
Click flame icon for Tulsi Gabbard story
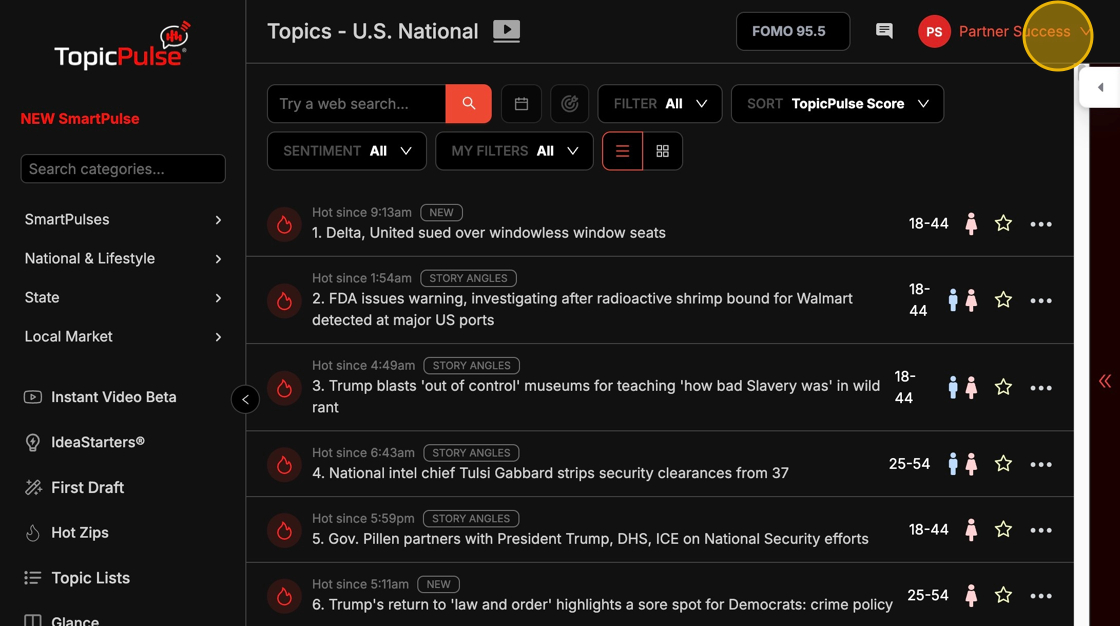pyautogui.click(x=284, y=464)
